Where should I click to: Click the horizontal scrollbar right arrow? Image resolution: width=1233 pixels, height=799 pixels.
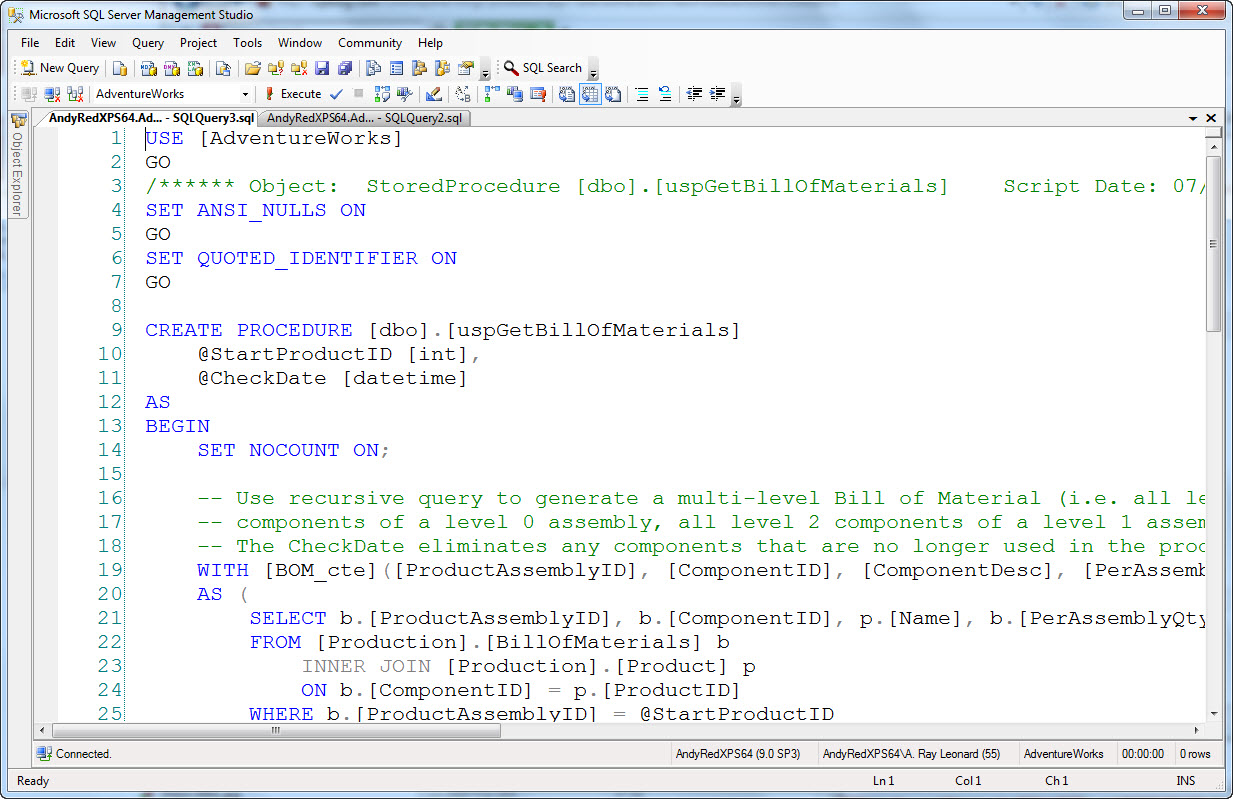click(1196, 730)
